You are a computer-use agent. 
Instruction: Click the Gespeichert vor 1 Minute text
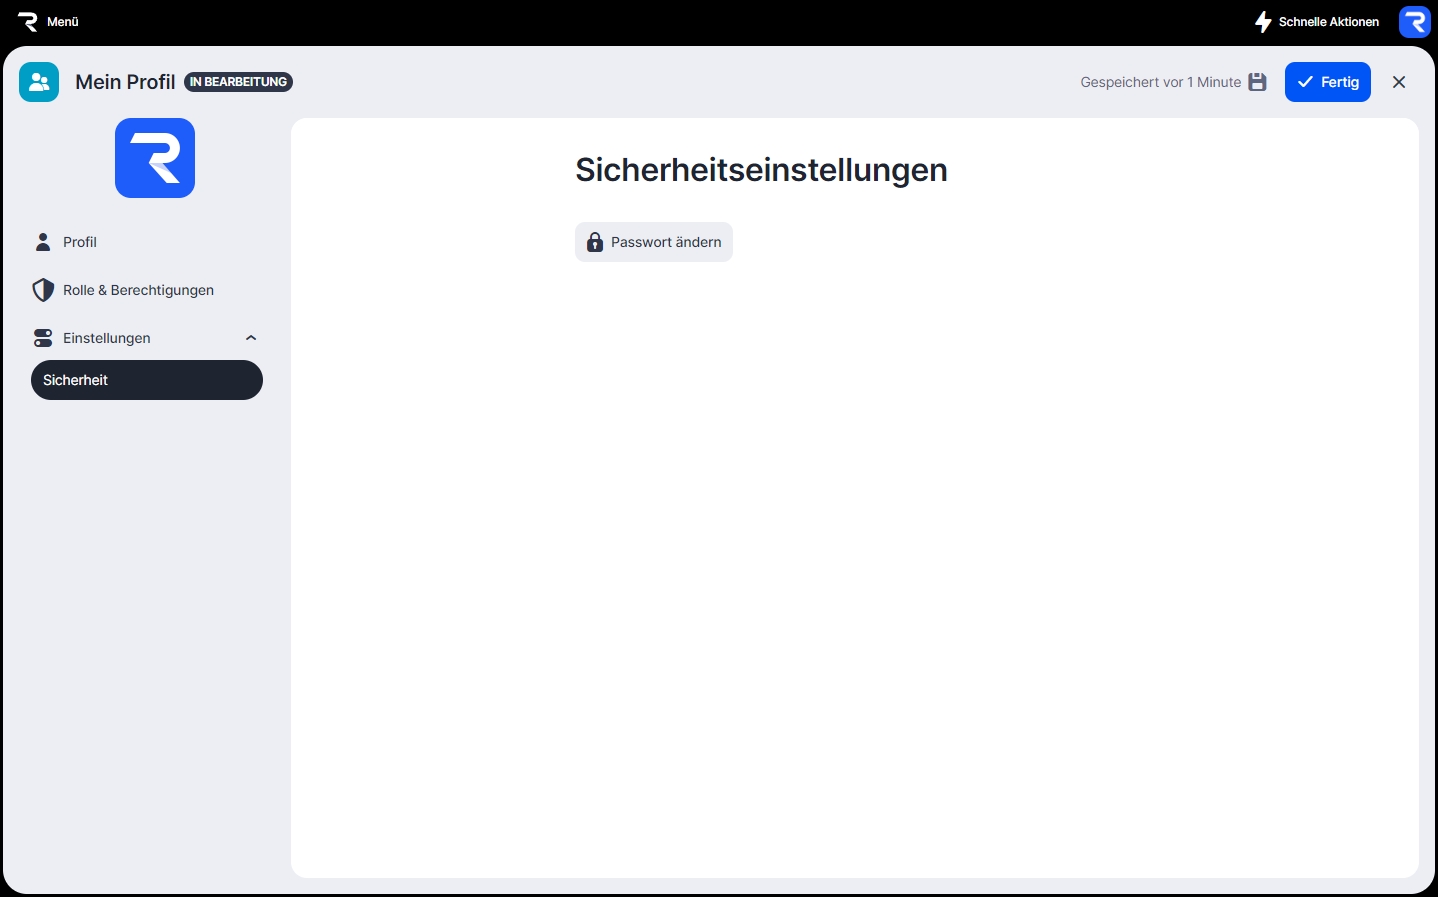tap(1160, 82)
